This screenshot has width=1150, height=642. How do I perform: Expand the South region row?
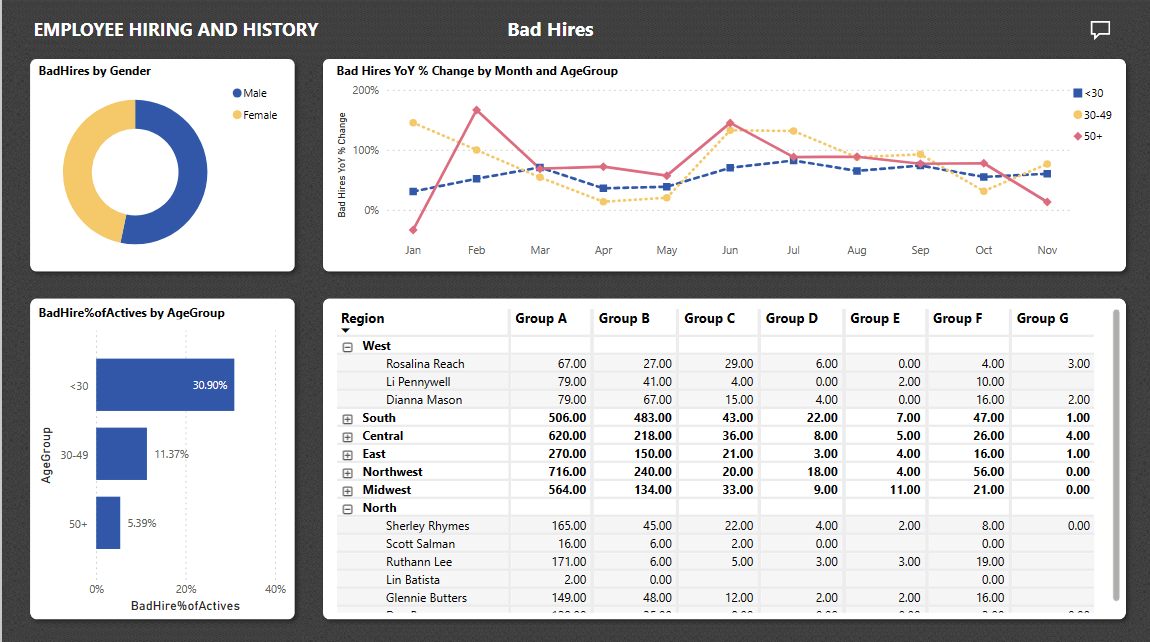point(348,418)
